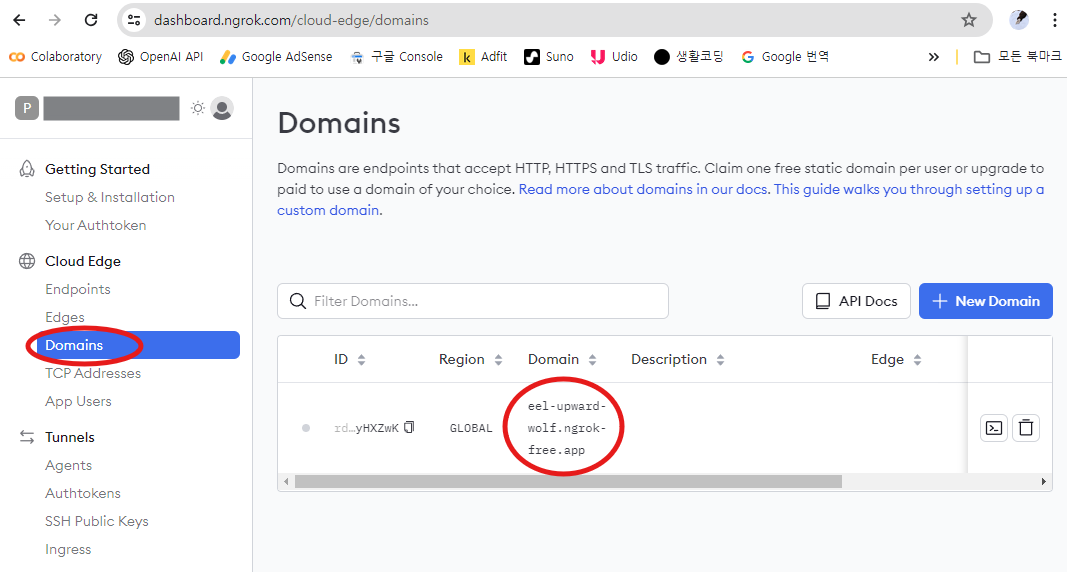Image resolution: width=1067 pixels, height=572 pixels.
Task: Open the browser profile avatar
Action: (x=1019, y=20)
